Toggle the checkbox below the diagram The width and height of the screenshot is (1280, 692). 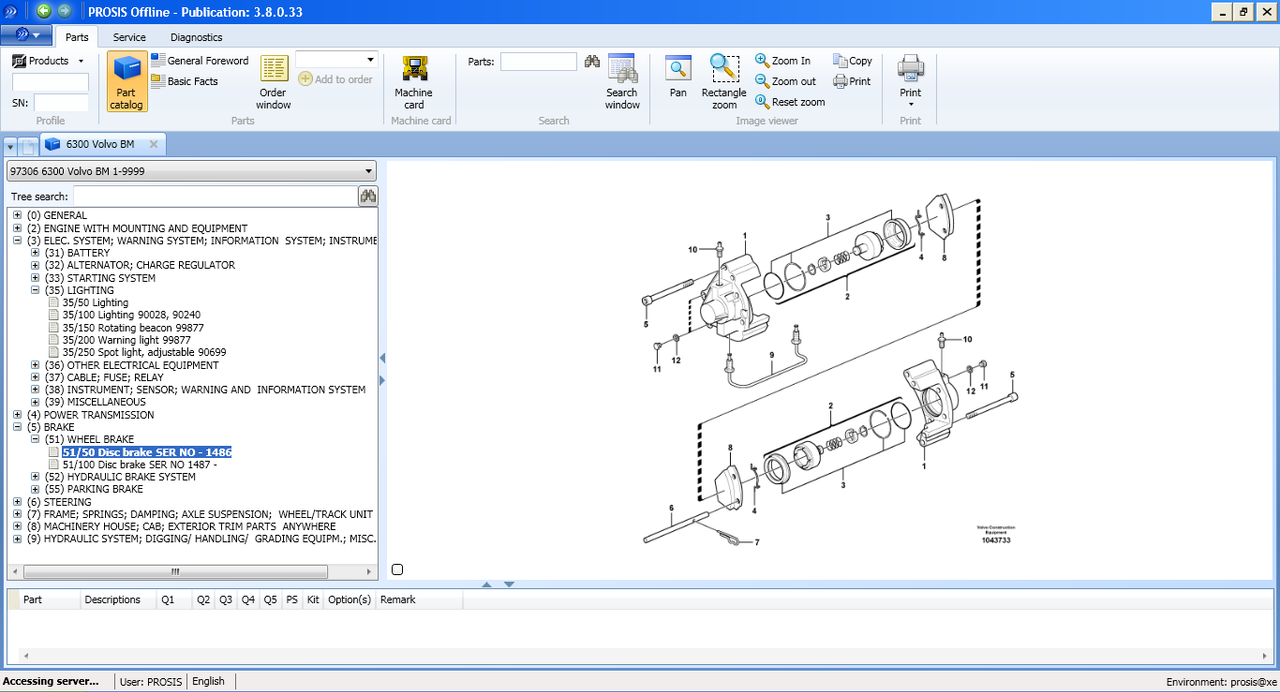tap(397, 570)
